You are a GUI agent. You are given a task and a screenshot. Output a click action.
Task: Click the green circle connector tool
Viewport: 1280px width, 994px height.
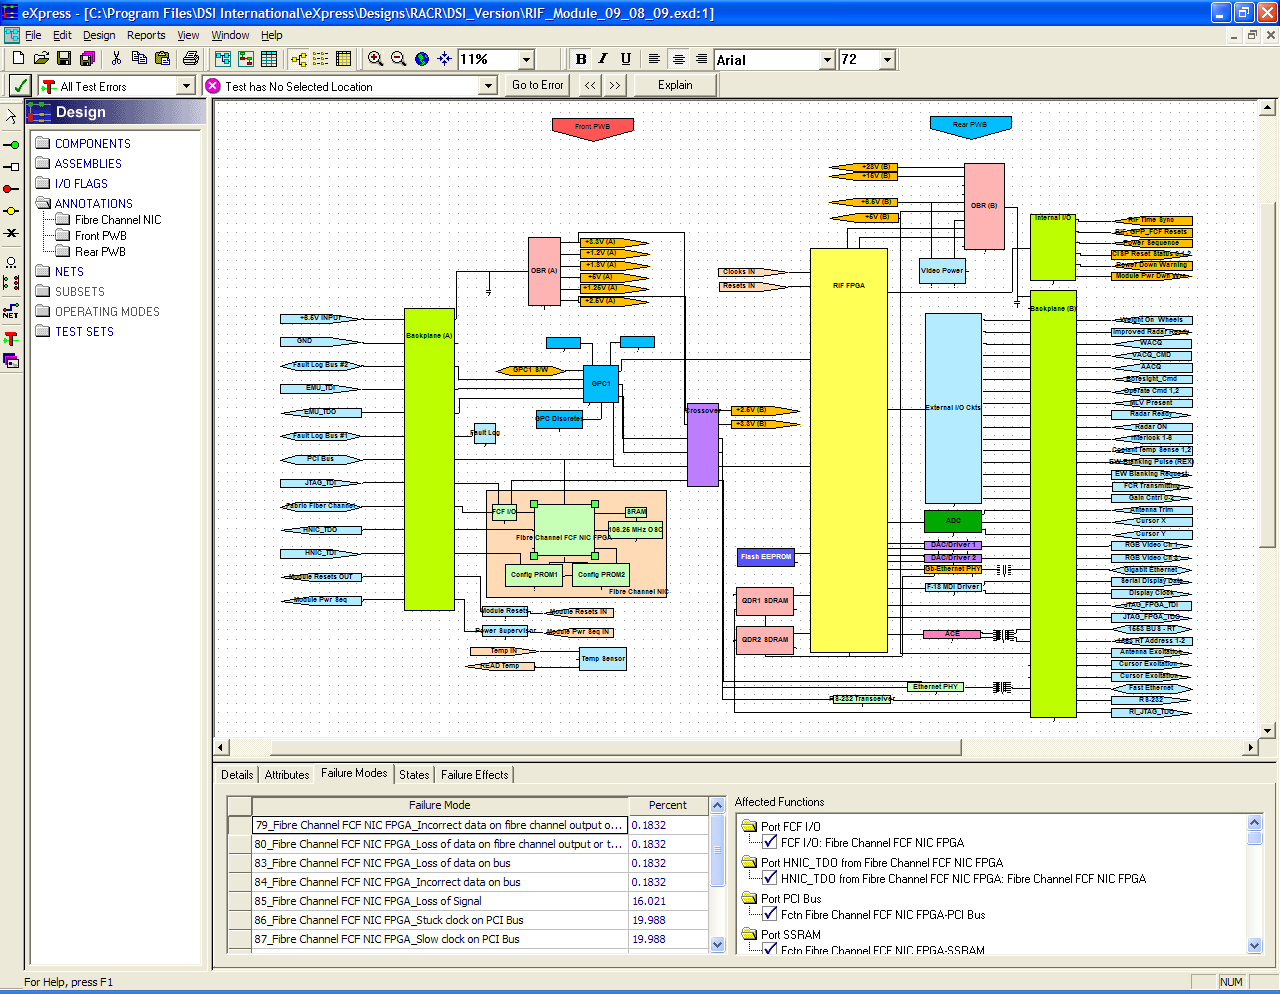click(11, 145)
